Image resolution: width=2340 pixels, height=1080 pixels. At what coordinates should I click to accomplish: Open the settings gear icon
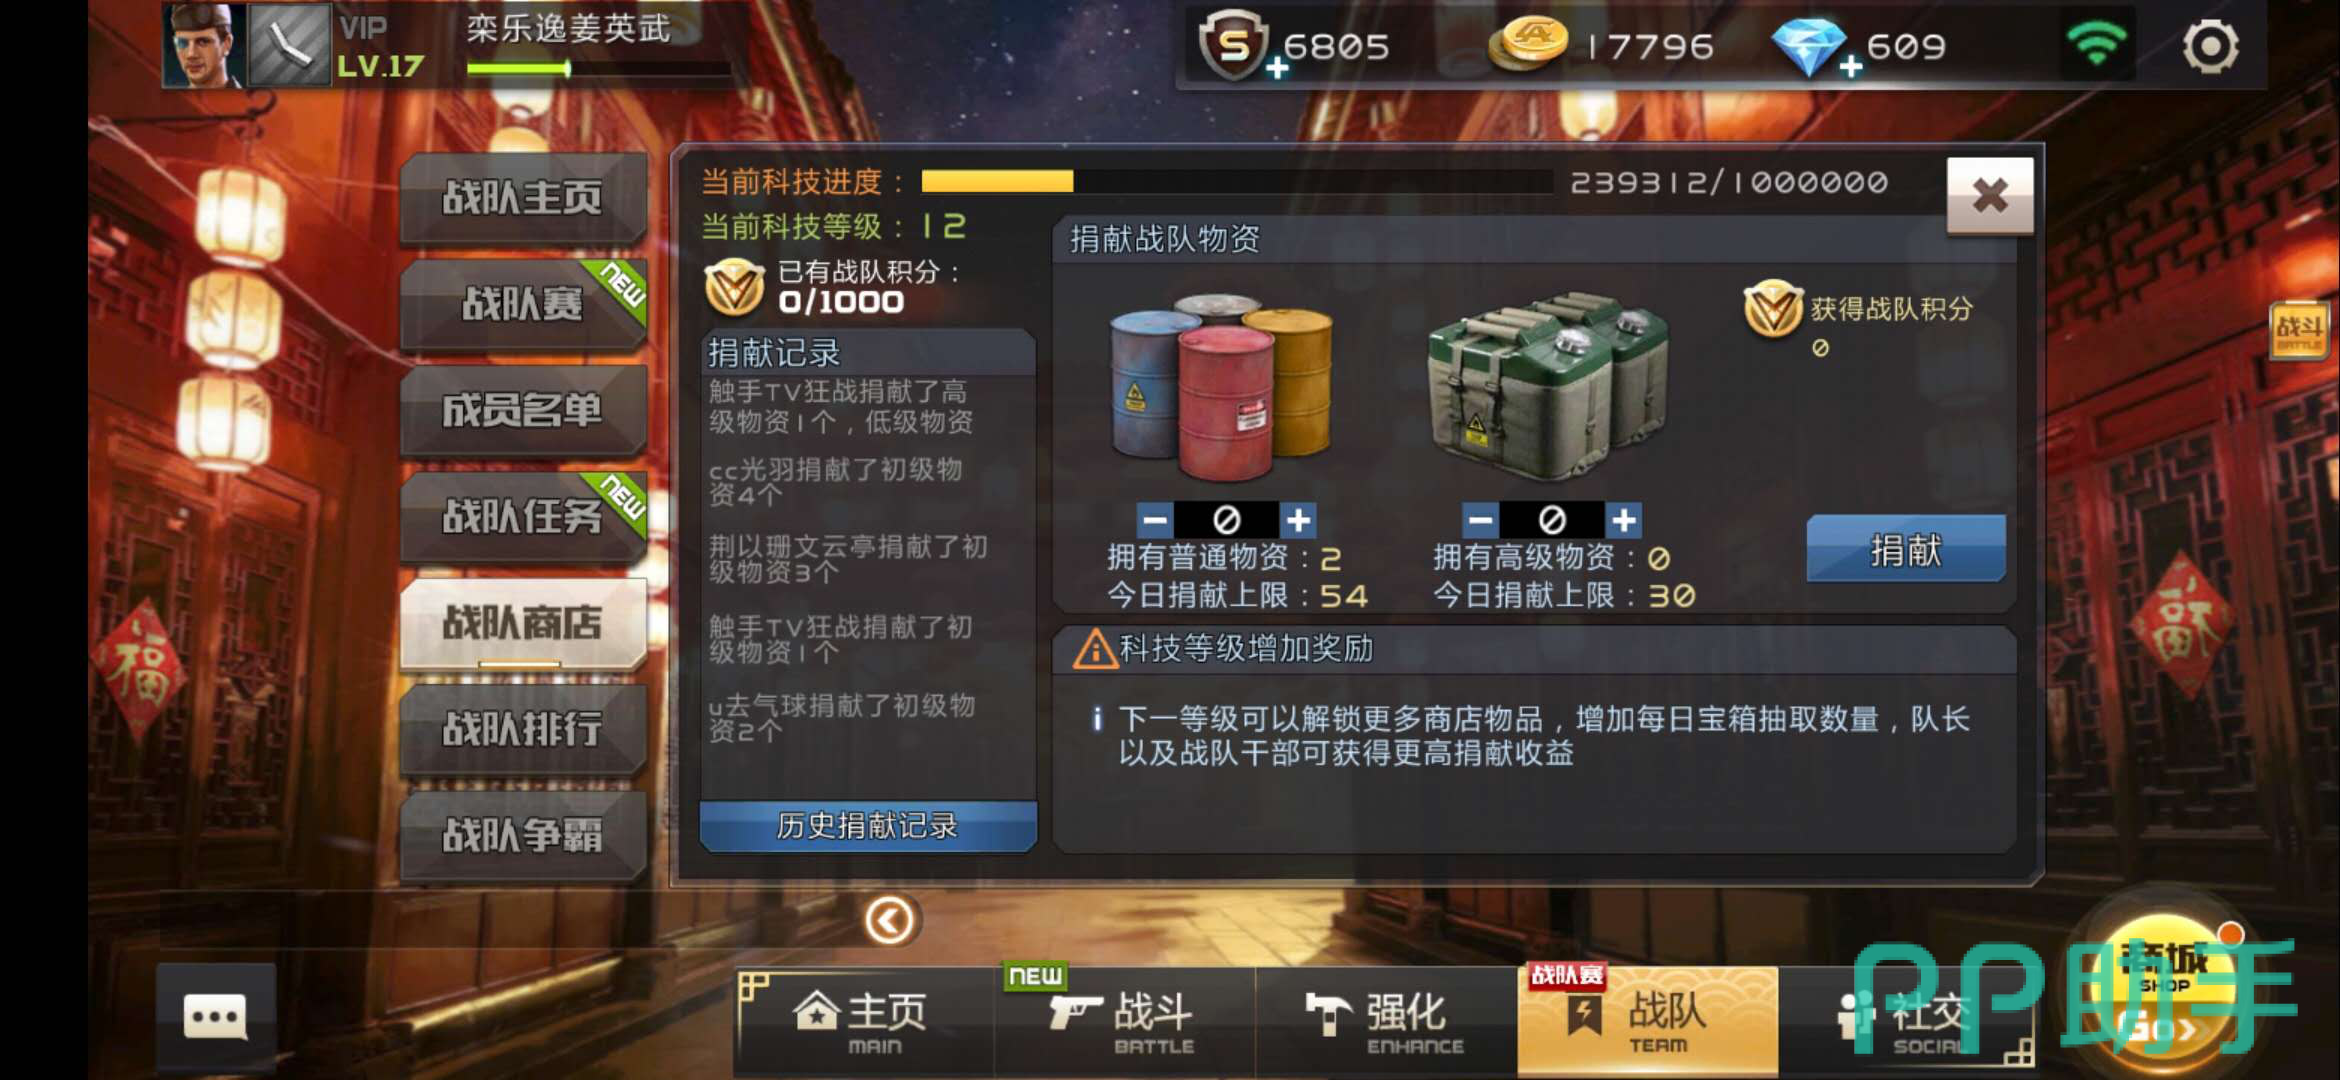point(2209,46)
